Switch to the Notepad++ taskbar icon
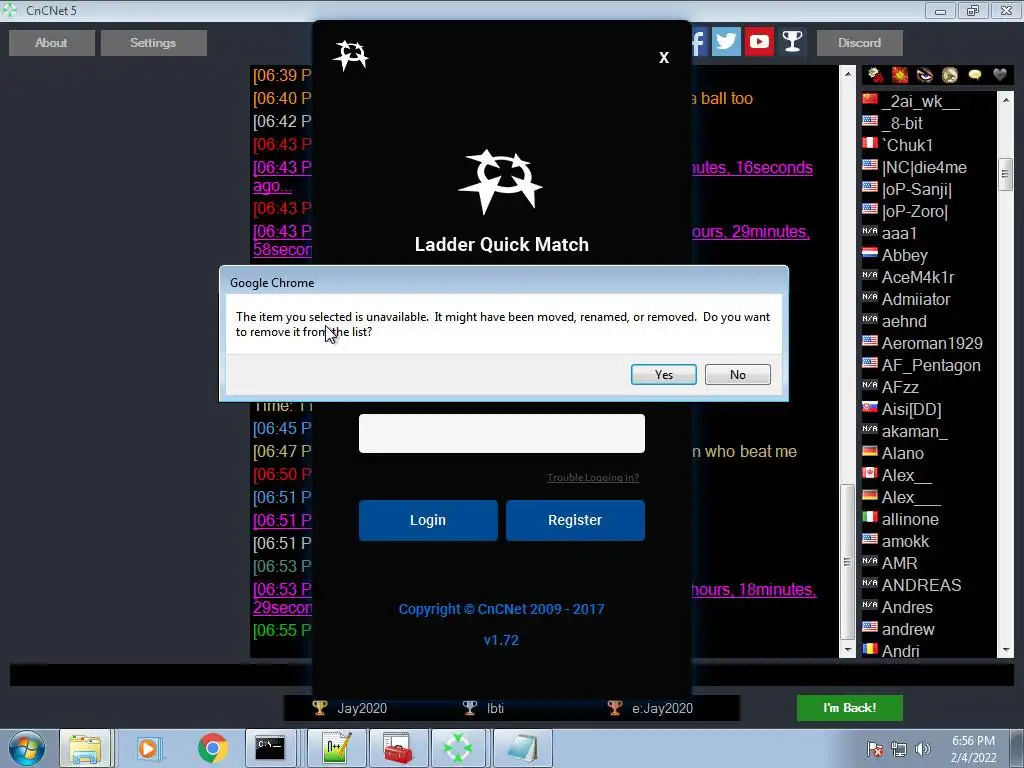 pyautogui.click(x=337, y=748)
